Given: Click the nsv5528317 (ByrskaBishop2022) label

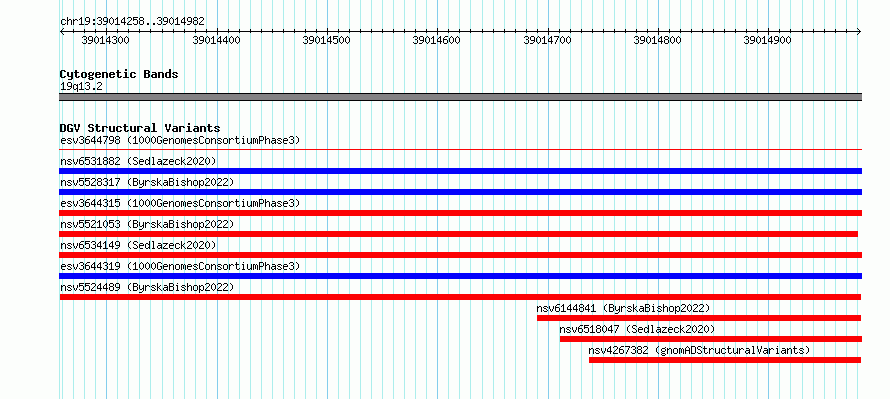Looking at the screenshot, I should pyautogui.click(x=147, y=182).
